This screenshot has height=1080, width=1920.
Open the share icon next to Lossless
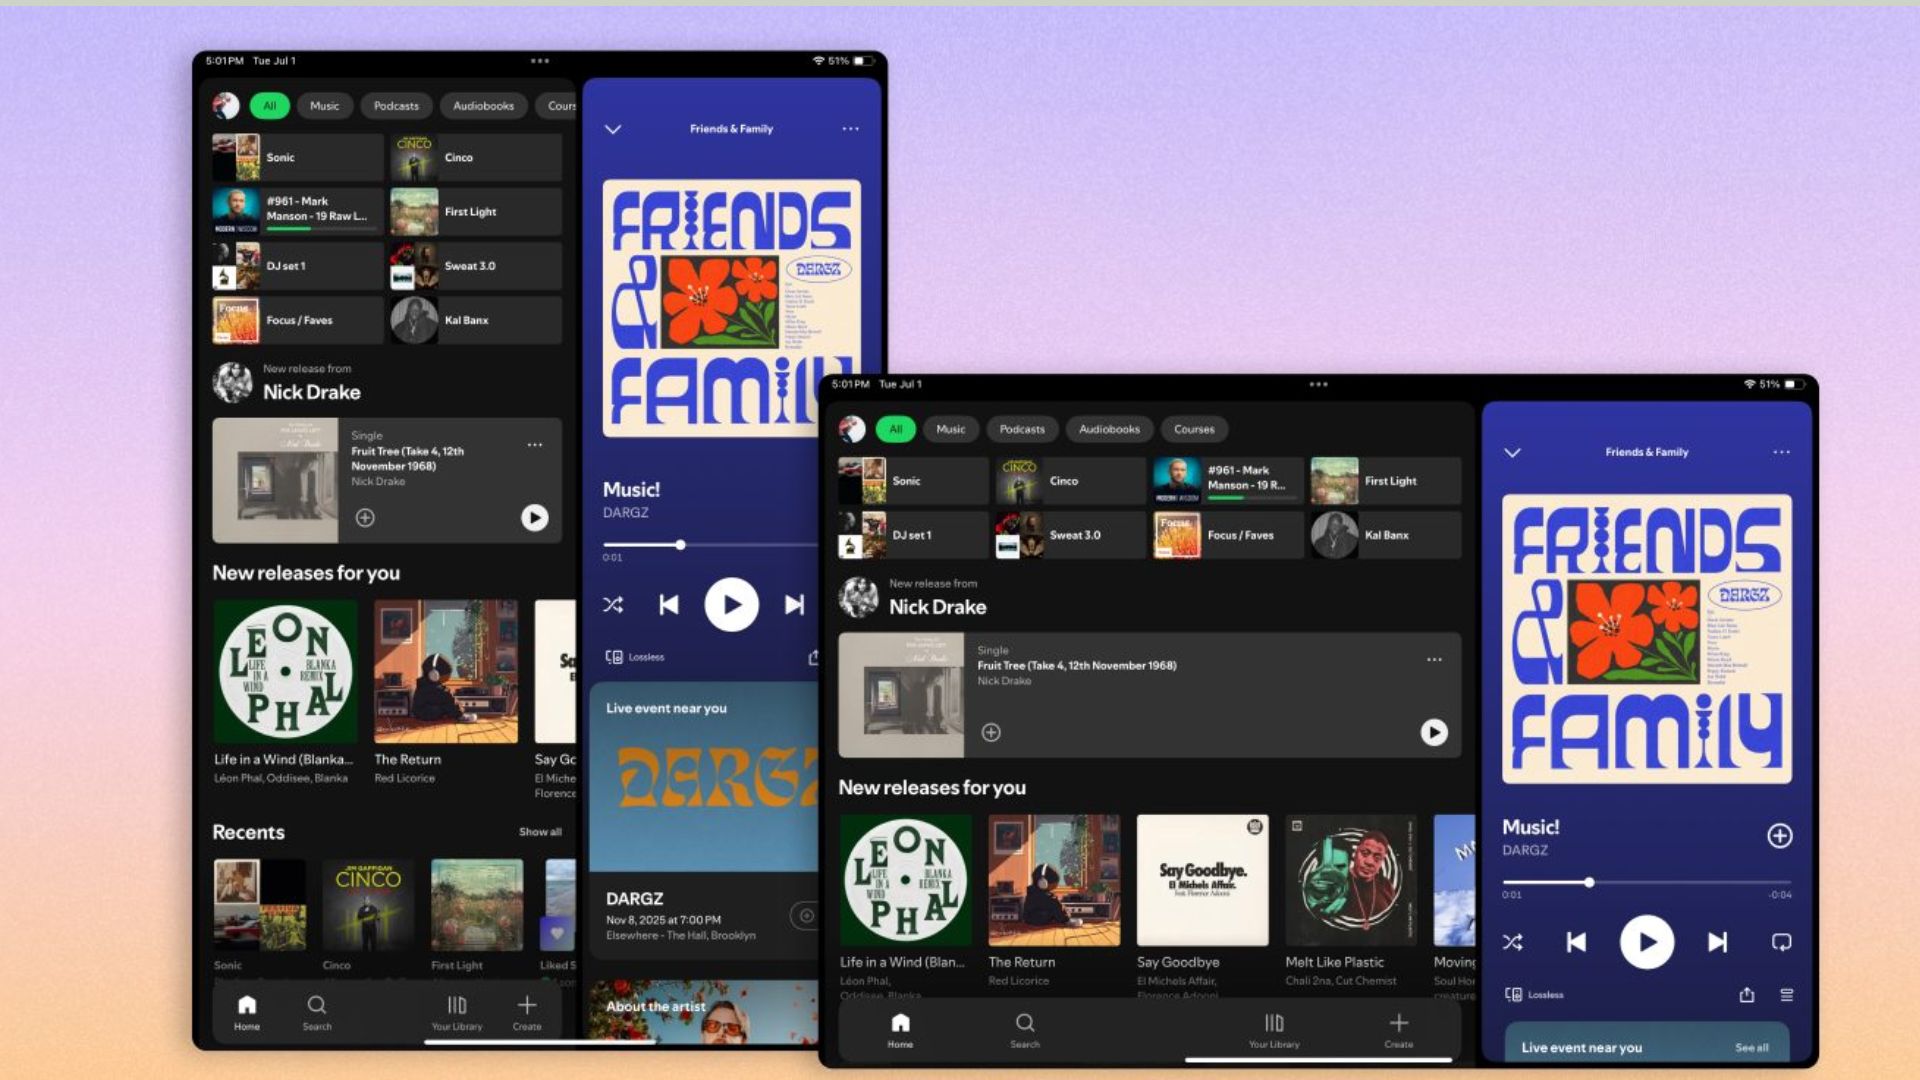pos(1746,995)
